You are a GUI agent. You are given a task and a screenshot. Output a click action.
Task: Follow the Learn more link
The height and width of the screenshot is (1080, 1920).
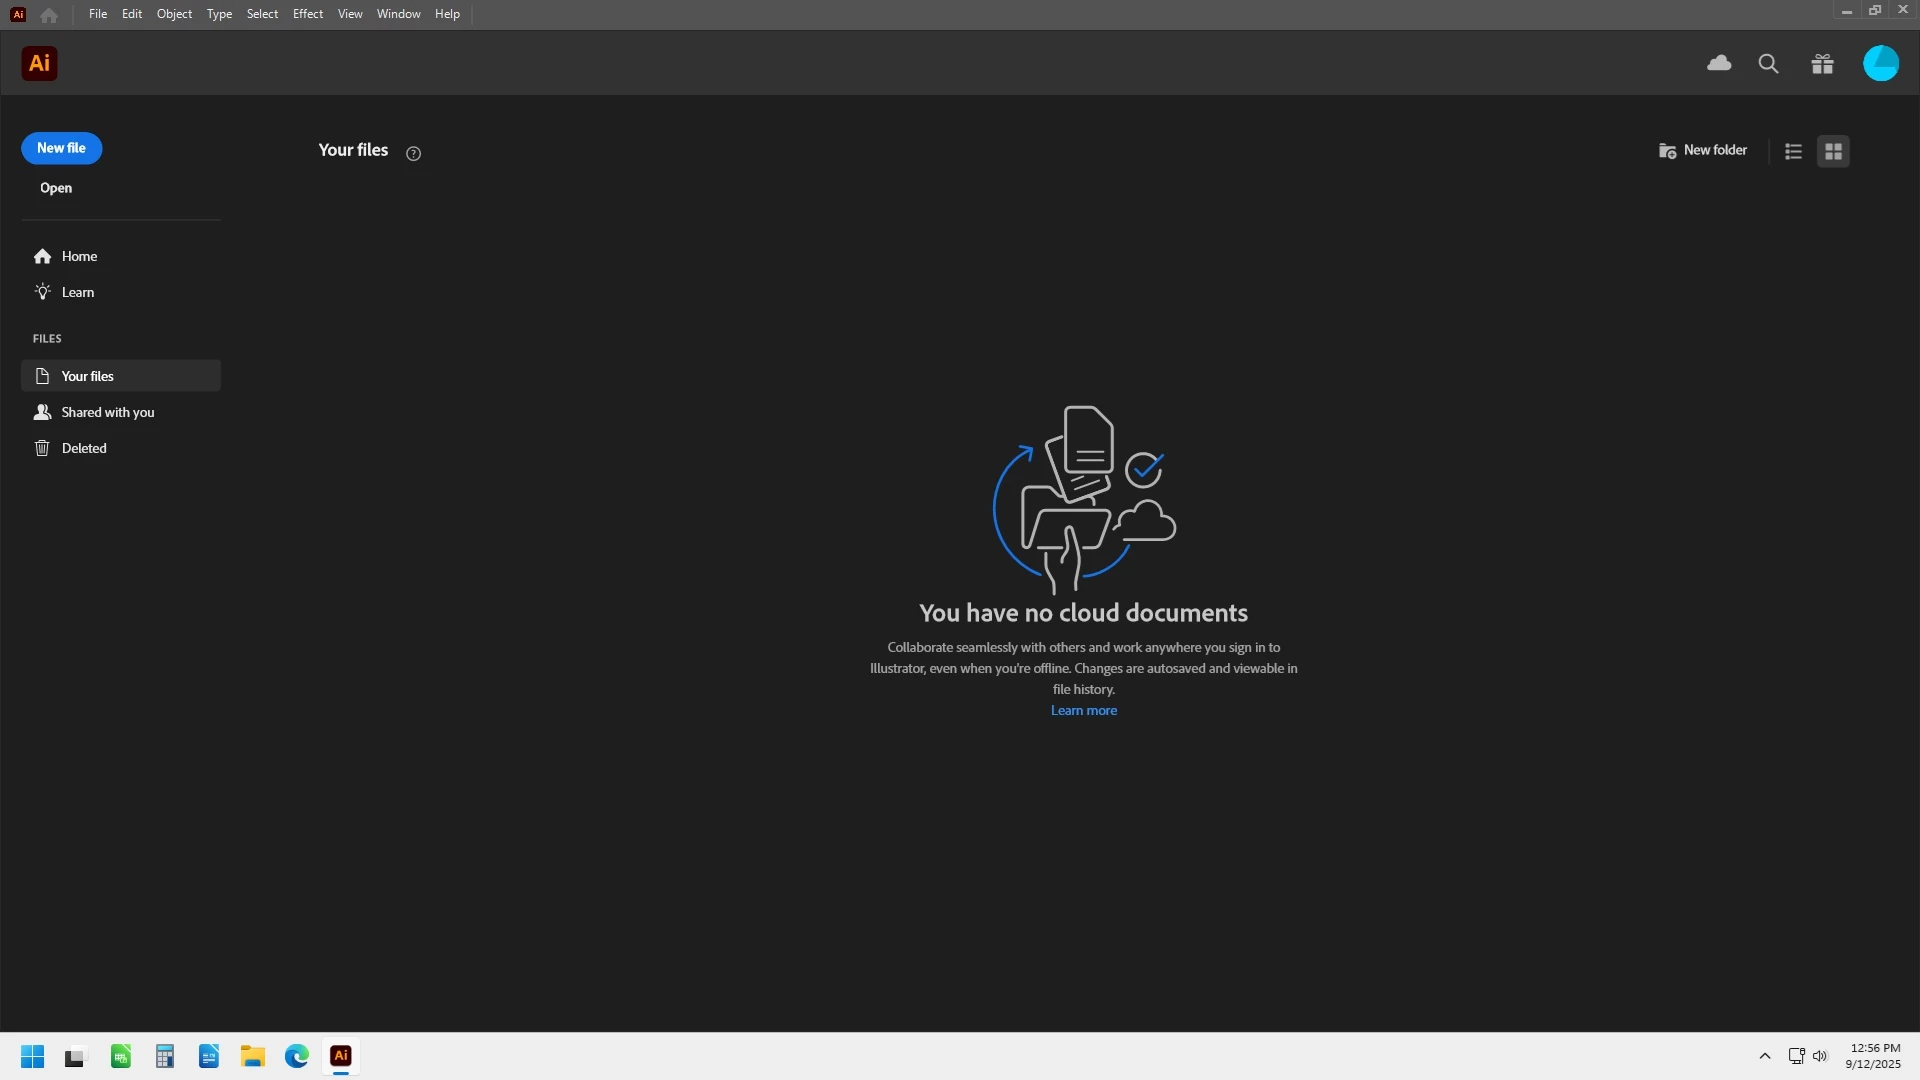pos(1083,711)
